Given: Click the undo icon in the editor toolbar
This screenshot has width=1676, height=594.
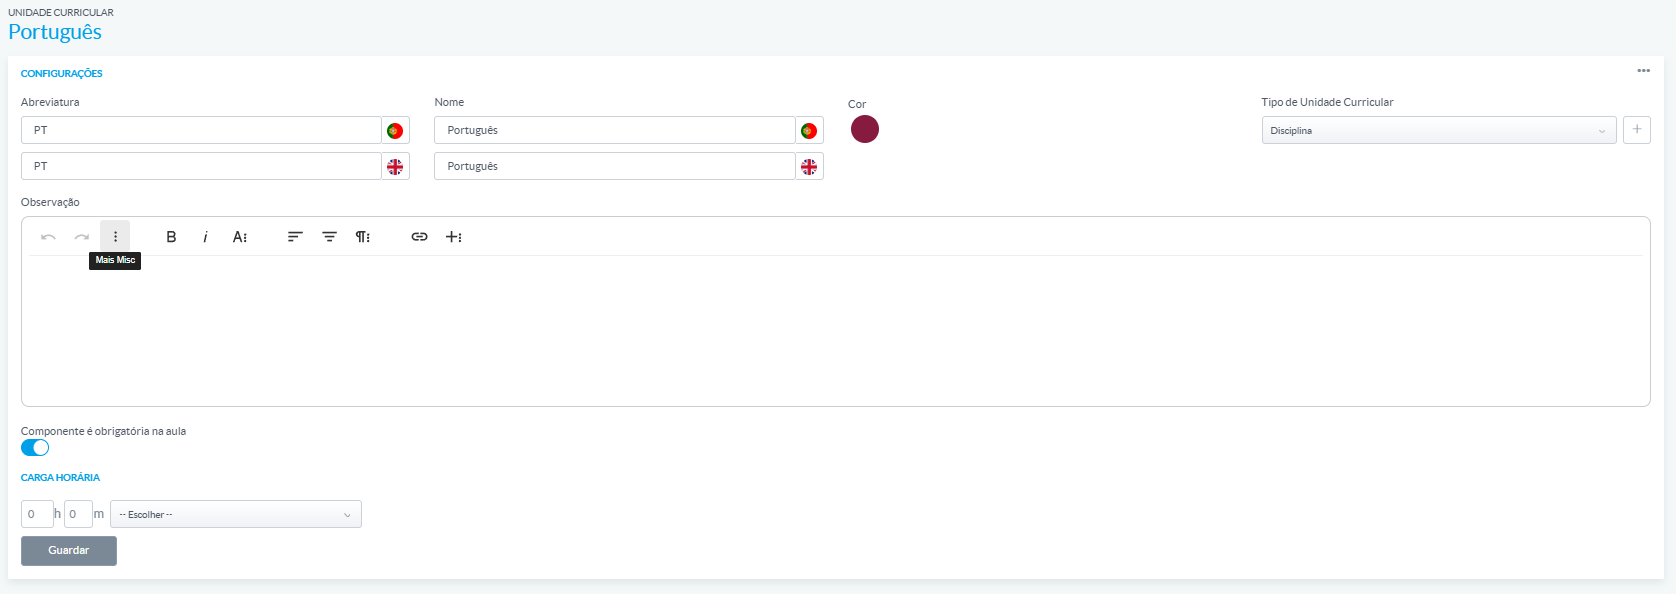Looking at the screenshot, I should [x=48, y=237].
